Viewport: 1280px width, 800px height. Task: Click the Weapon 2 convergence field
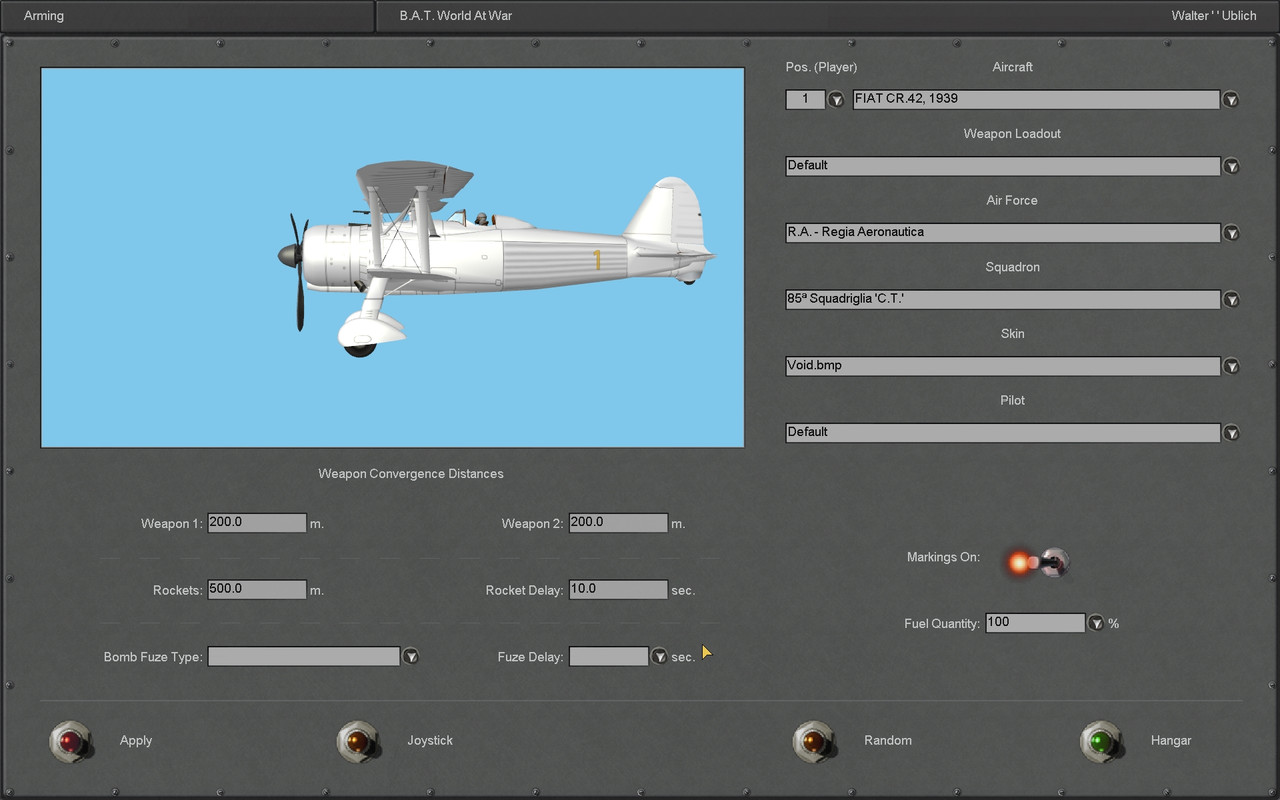[618, 522]
